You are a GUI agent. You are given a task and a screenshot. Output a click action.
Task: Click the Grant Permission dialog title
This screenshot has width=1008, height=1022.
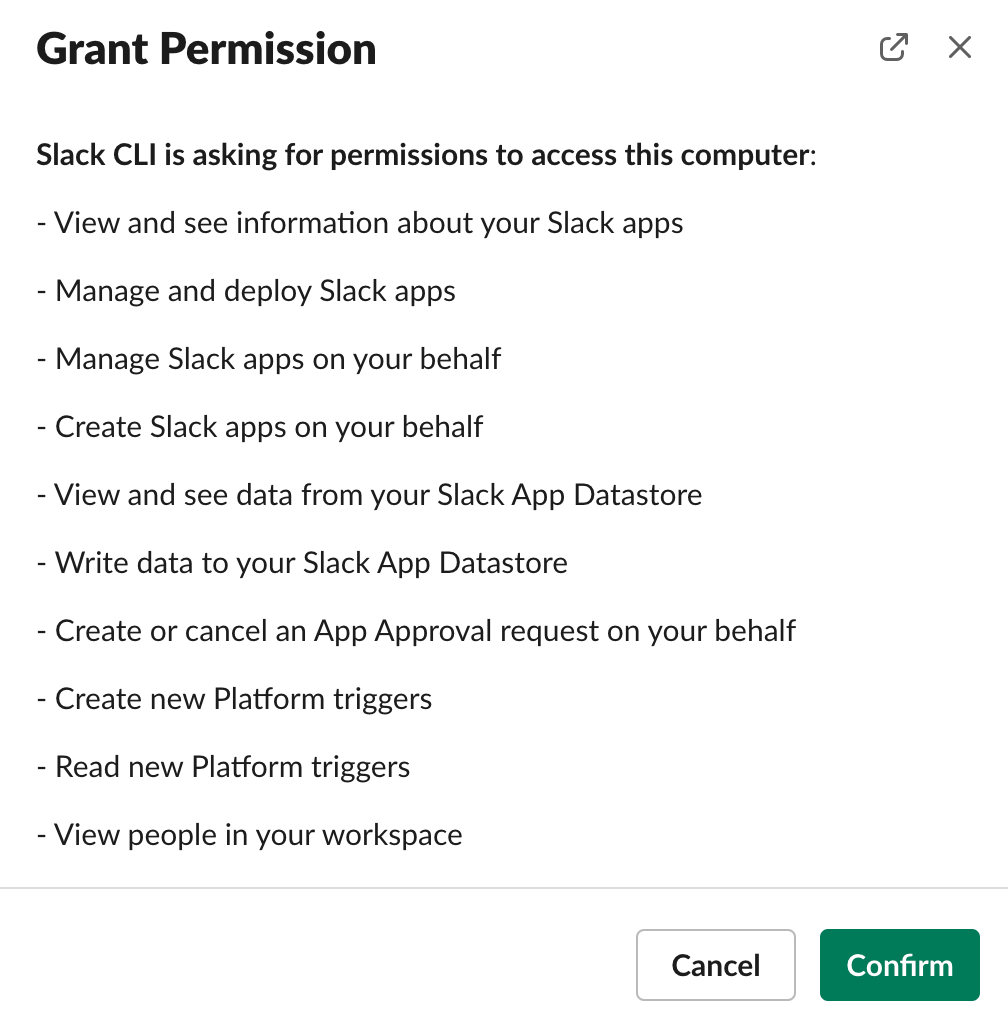pos(207,49)
